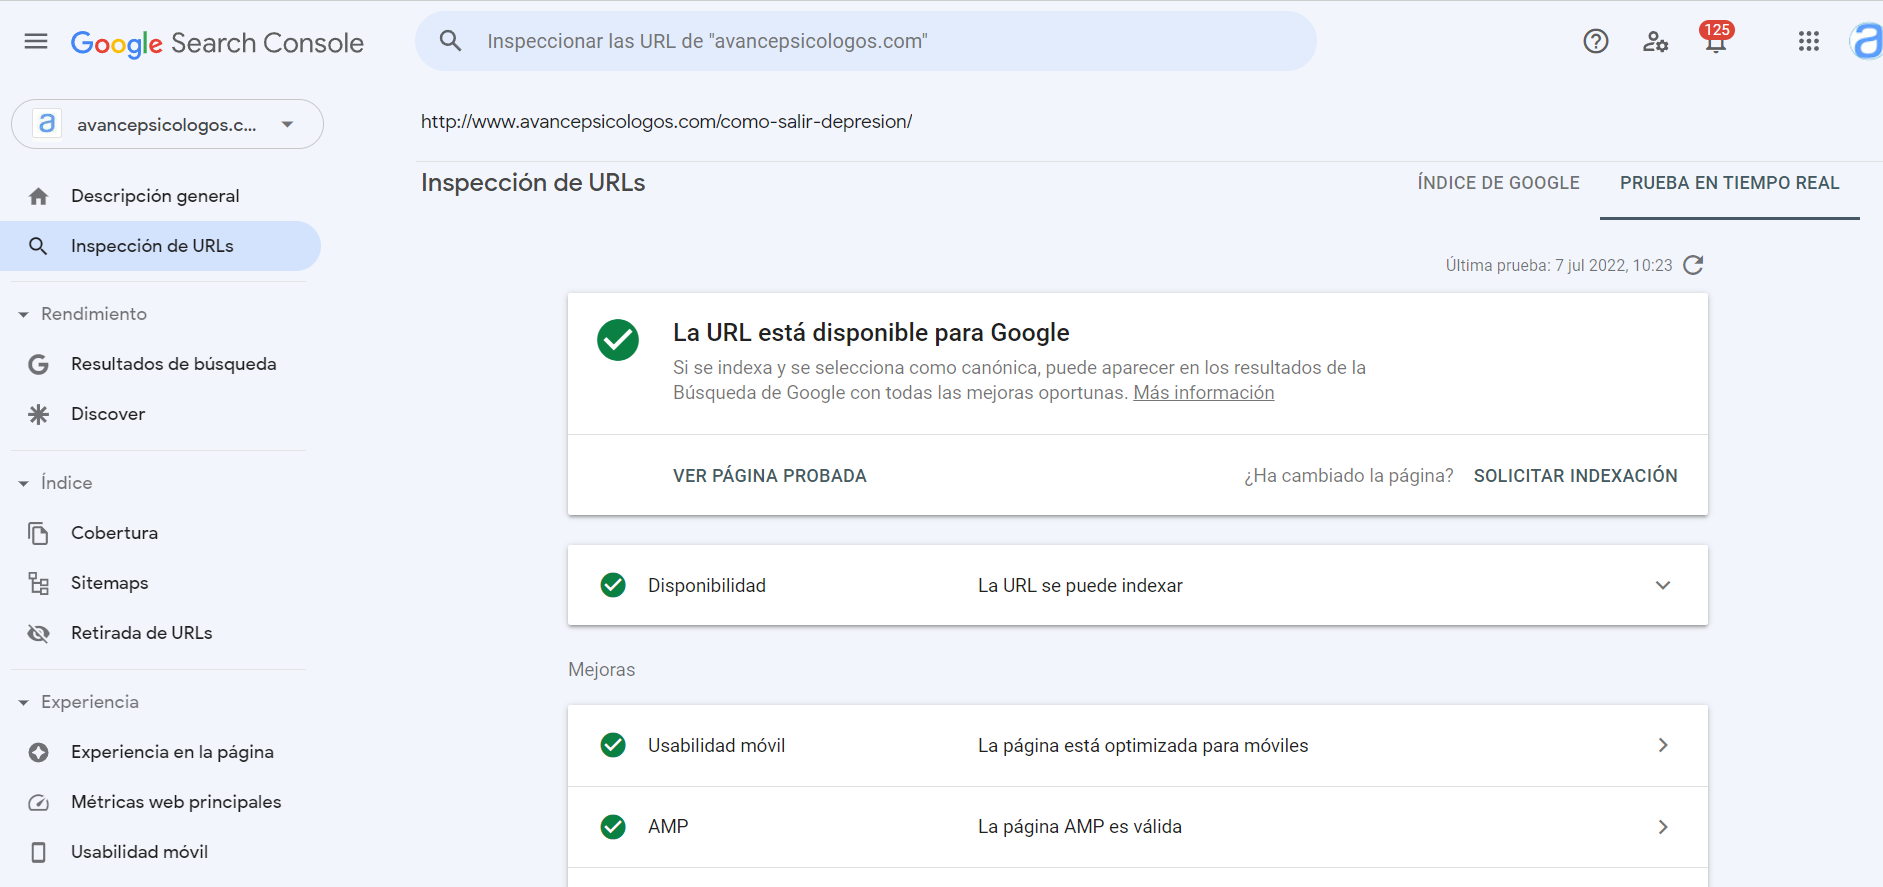Click the '¿Ha cambiado la página?' text
The width and height of the screenshot is (1883, 887).
[1349, 476]
